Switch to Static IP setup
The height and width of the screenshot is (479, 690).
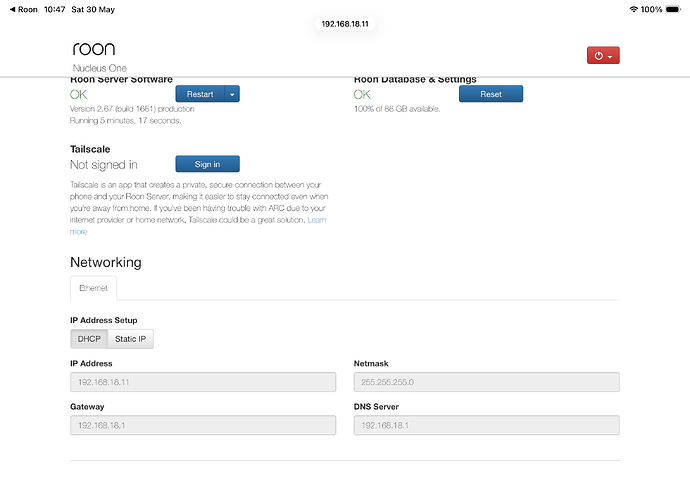[130, 339]
